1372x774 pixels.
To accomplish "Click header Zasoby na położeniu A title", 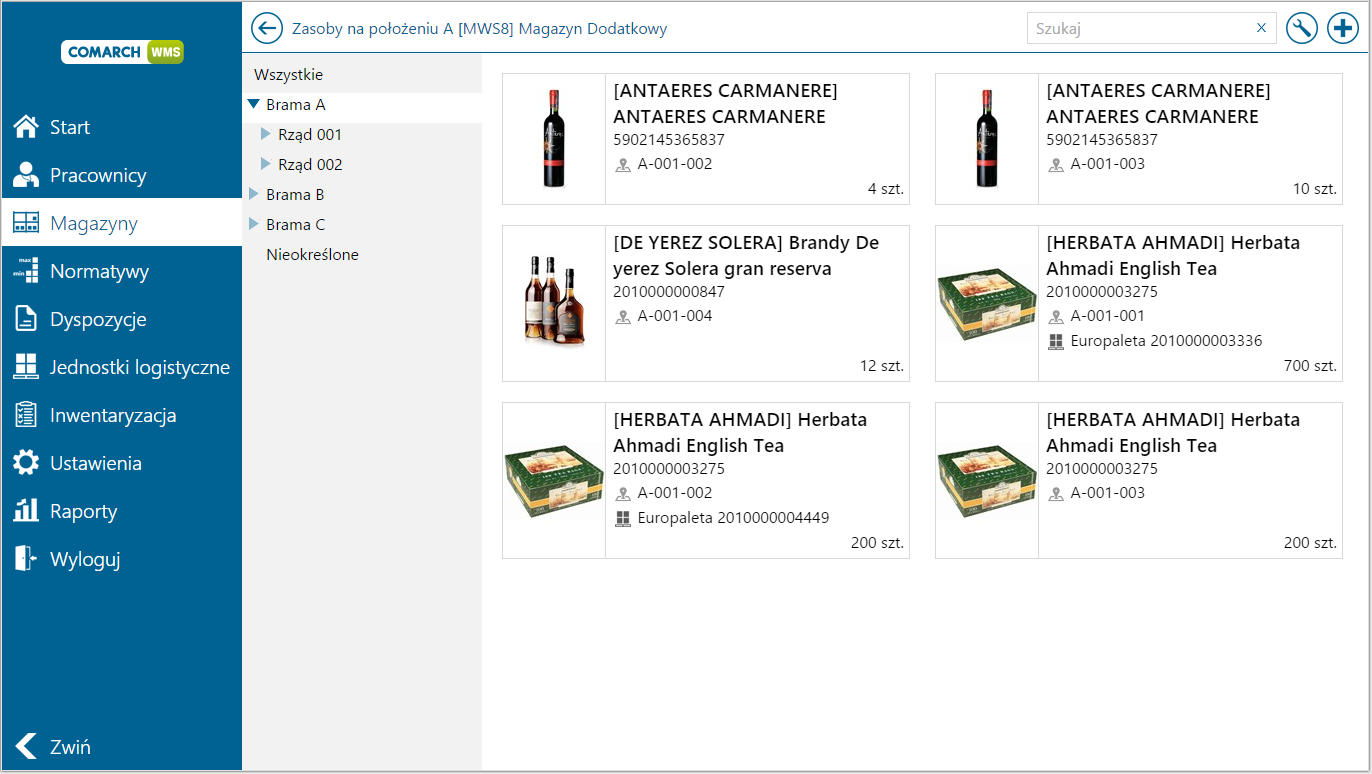I will pyautogui.click(x=479, y=28).
